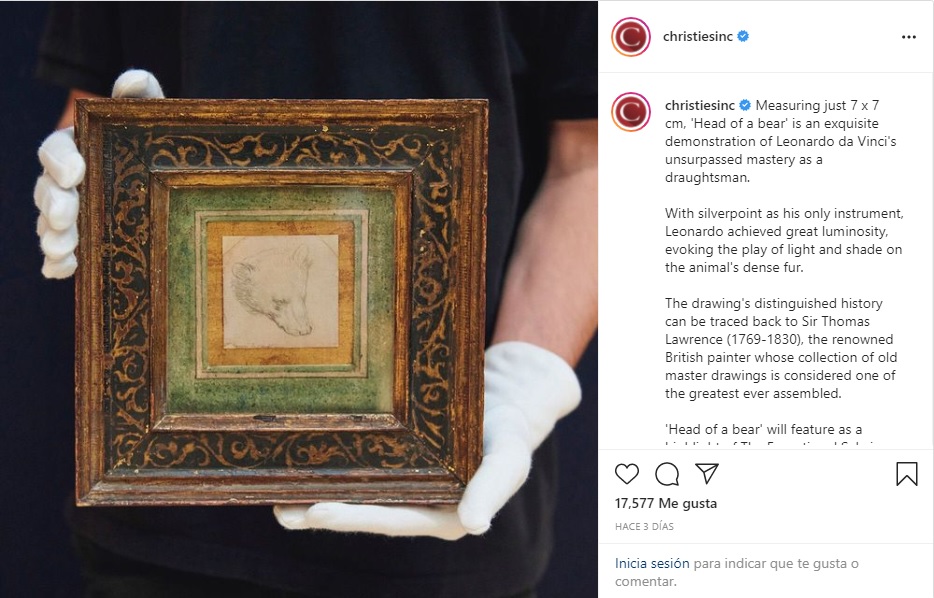Viewport: 934px width, 598px height.
Task: Save the post with the bookmark icon
Action: pos(907,474)
